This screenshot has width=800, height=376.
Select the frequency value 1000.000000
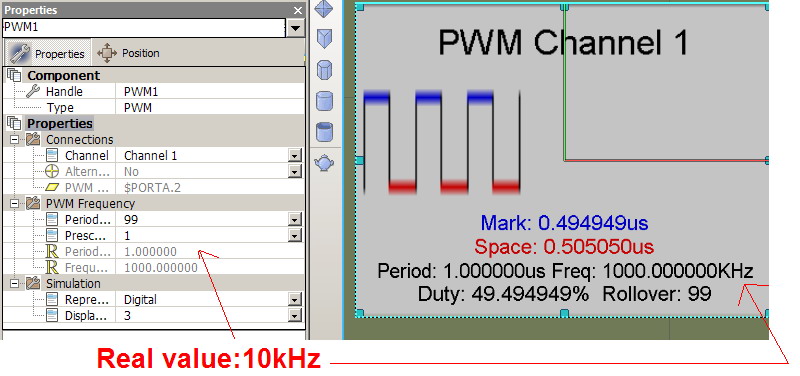tap(210, 267)
